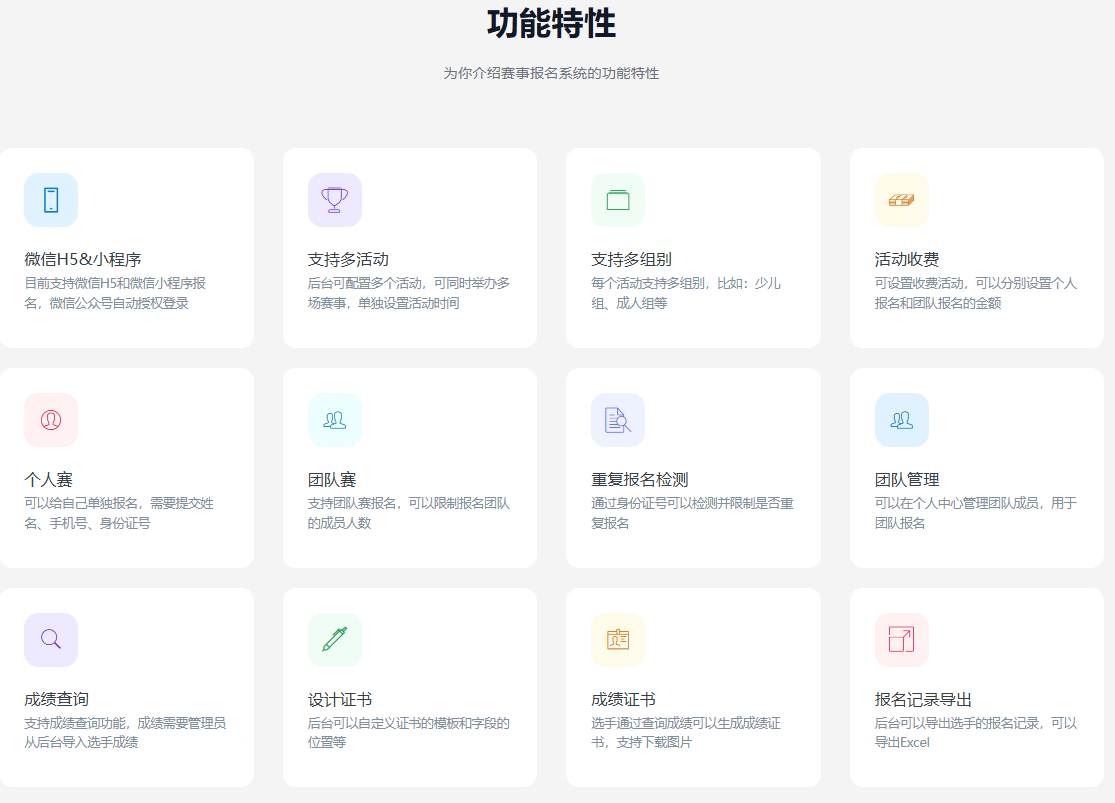The height and width of the screenshot is (803, 1115).
Task: Select the 微信H5&小程序 card title
Action: click(x=82, y=260)
